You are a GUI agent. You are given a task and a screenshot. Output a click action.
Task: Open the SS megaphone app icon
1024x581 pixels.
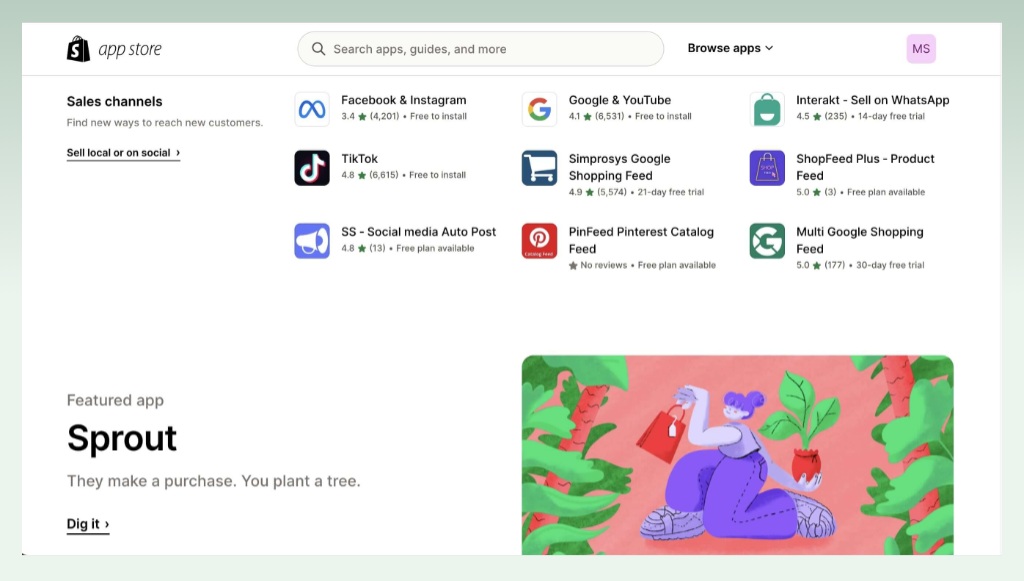coord(312,241)
